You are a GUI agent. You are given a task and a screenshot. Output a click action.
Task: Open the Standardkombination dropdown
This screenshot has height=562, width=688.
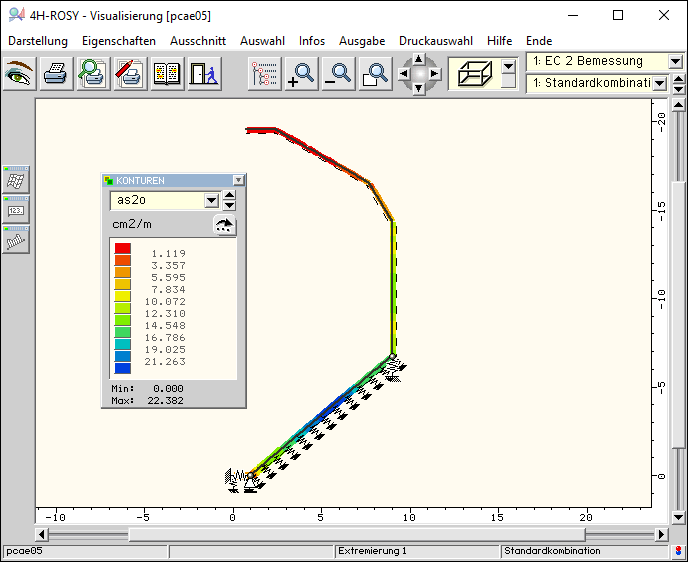click(660, 84)
